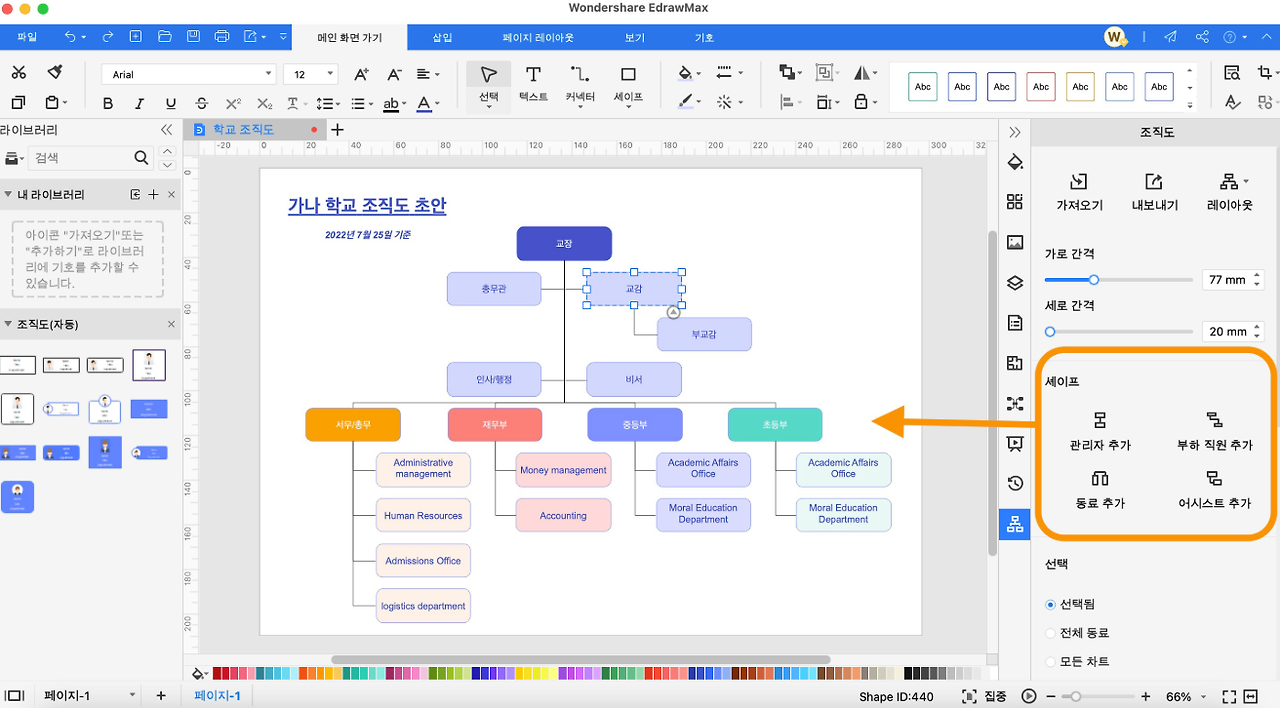
Task: Click the 가져오기 import icon
Action: 1079,182
